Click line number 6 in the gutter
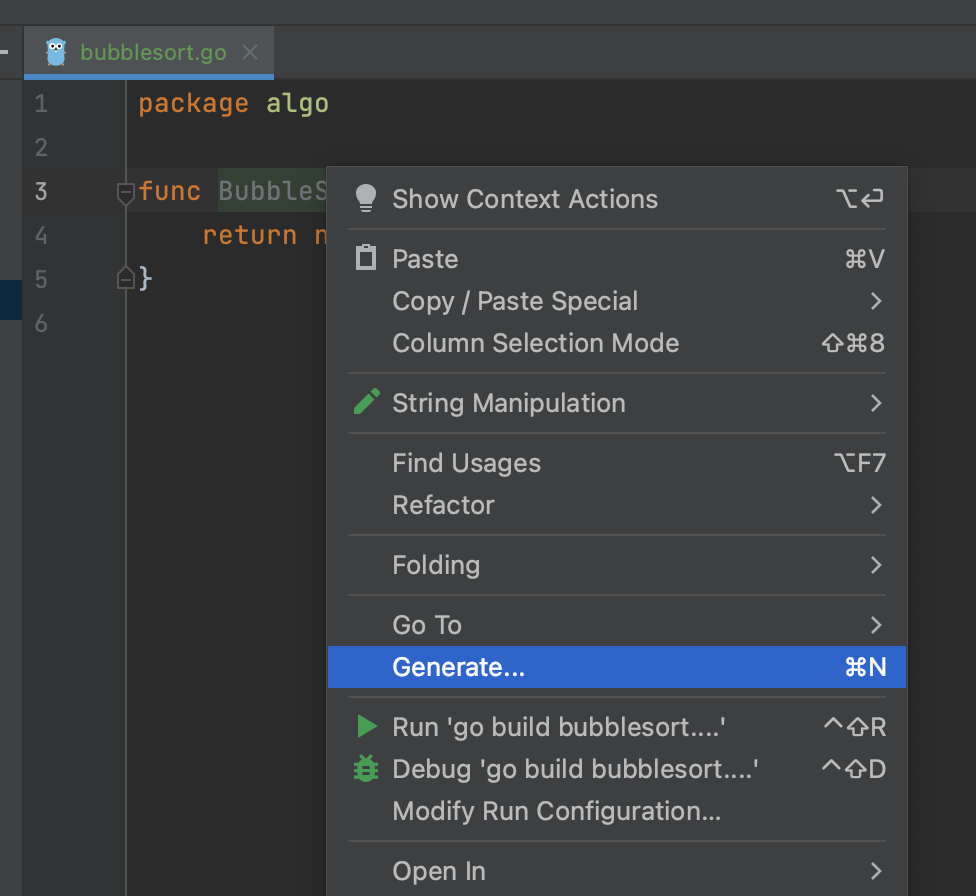976x896 pixels. [x=40, y=322]
